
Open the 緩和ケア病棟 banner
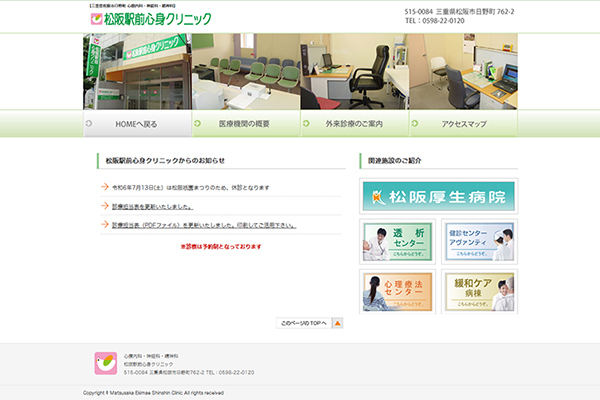coord(479,291)
